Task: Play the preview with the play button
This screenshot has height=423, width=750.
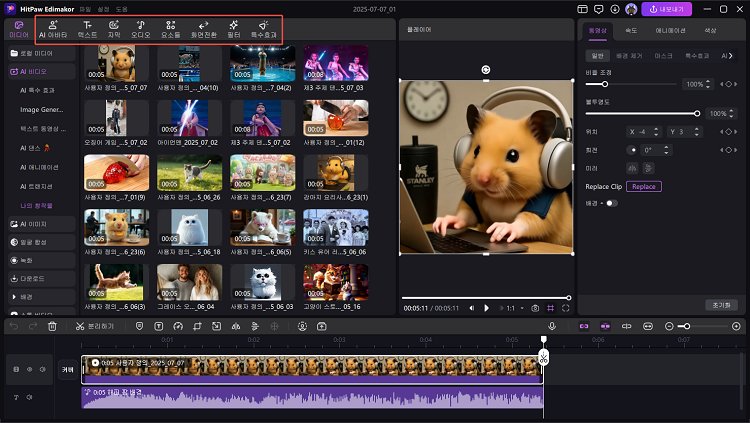Action: click(486, 308)
